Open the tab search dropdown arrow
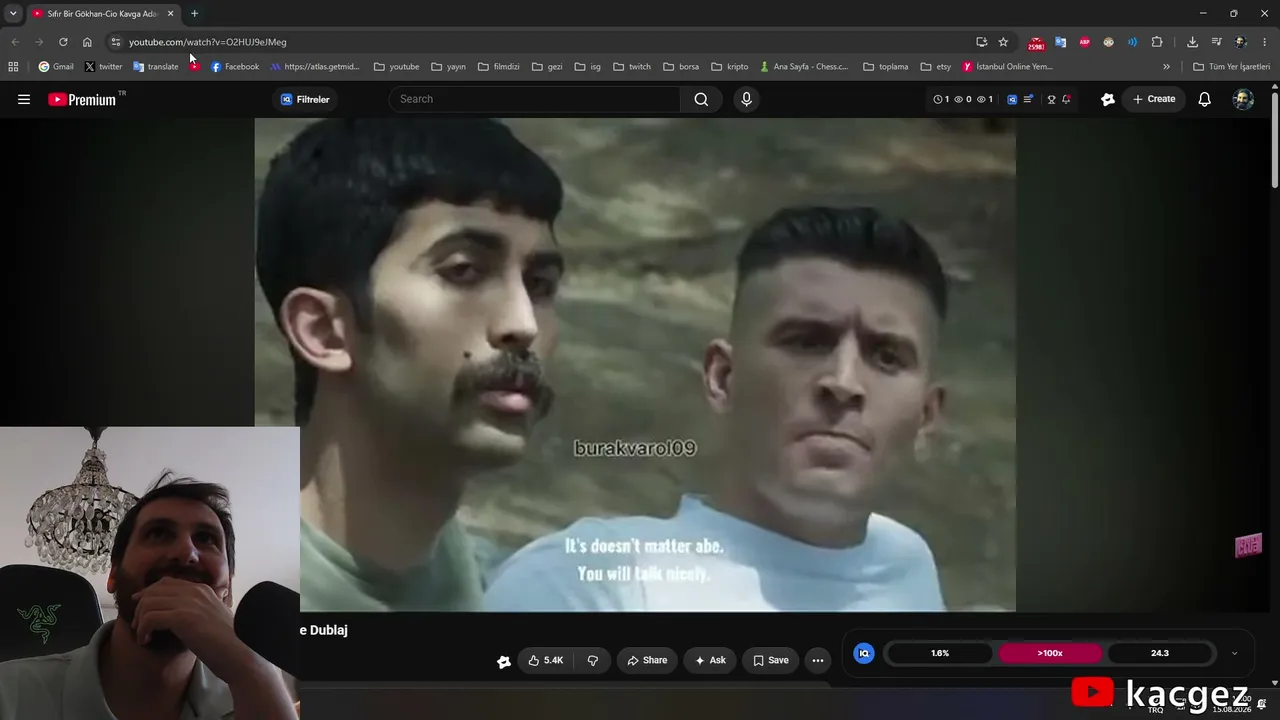The image size is (1280, 720). coord(13,13)
